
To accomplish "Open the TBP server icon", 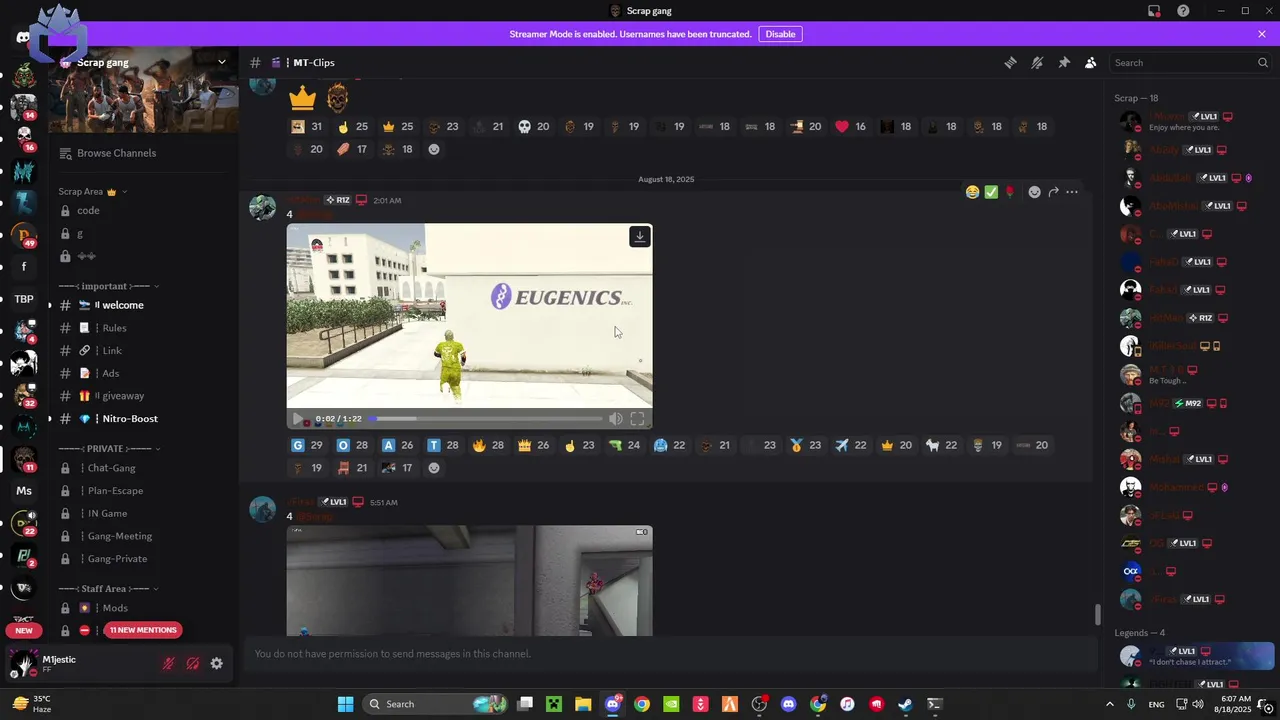I will [24, 299].
